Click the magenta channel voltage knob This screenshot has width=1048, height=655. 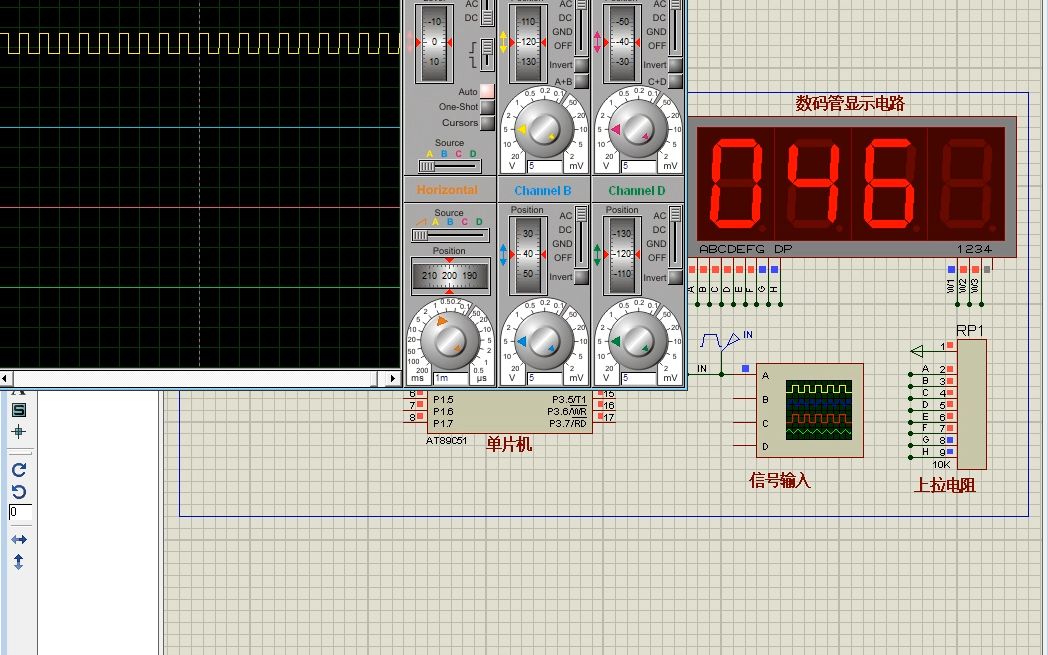[638, 129]
